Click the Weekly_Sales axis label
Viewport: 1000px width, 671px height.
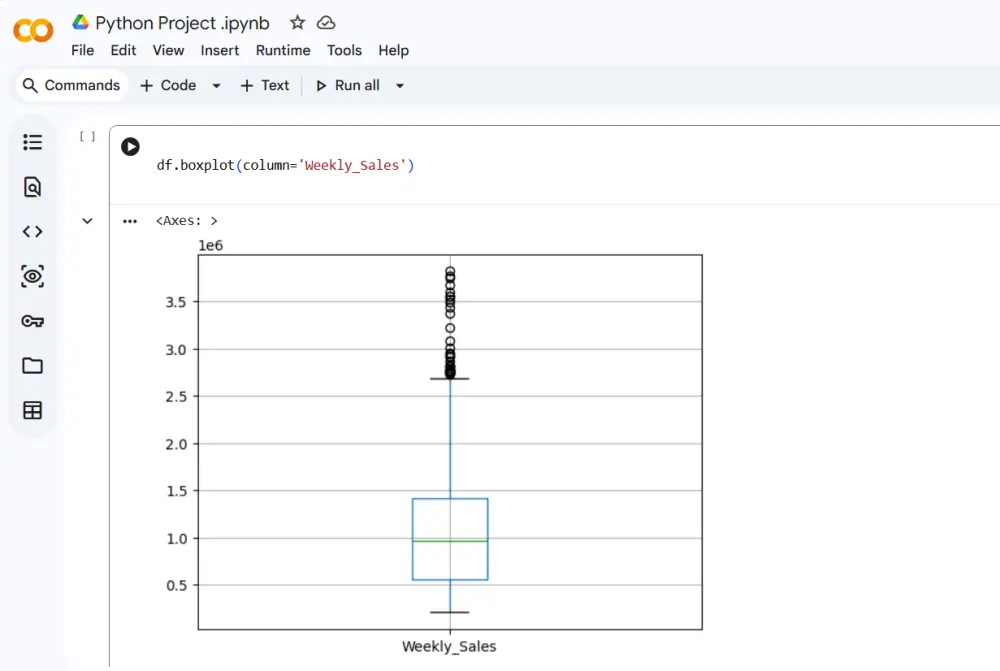point(449,647)
